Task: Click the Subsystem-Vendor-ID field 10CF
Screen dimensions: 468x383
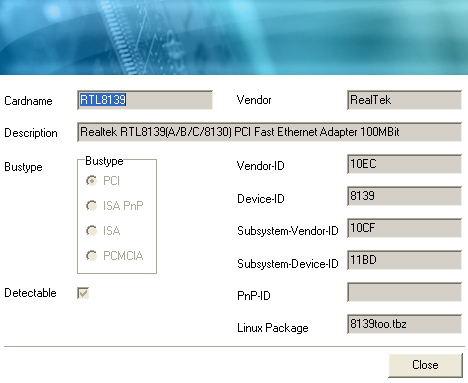Action: 404,228
